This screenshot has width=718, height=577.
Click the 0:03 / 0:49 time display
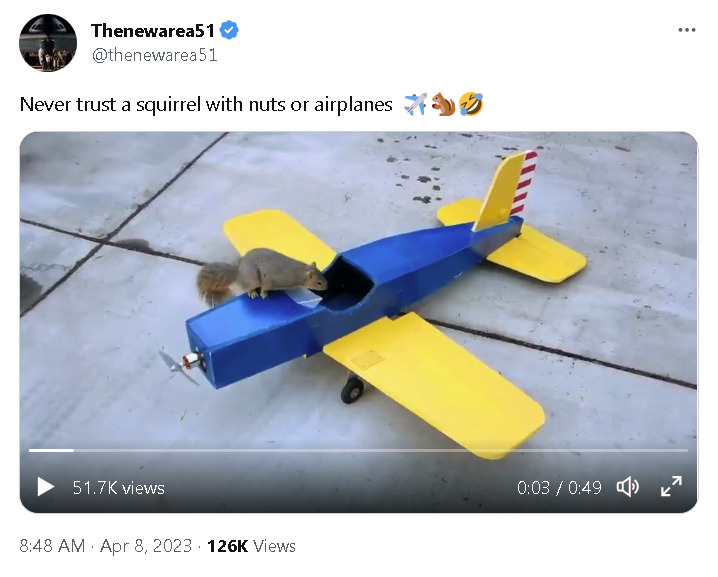click(559, 488)
